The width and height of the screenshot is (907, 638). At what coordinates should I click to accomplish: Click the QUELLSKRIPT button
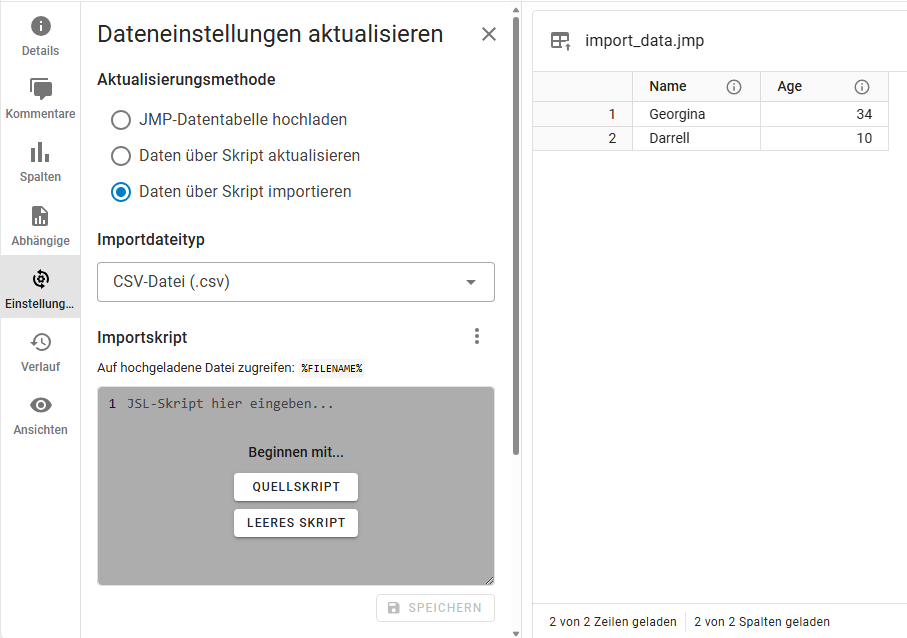(x=296, y=487)
